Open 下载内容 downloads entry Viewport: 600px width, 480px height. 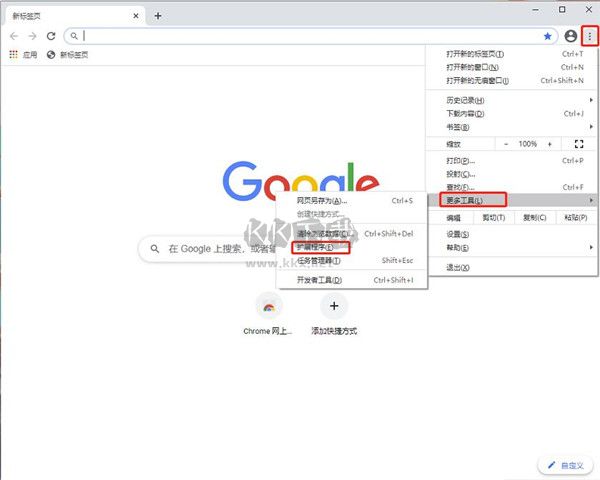point(512,114)
